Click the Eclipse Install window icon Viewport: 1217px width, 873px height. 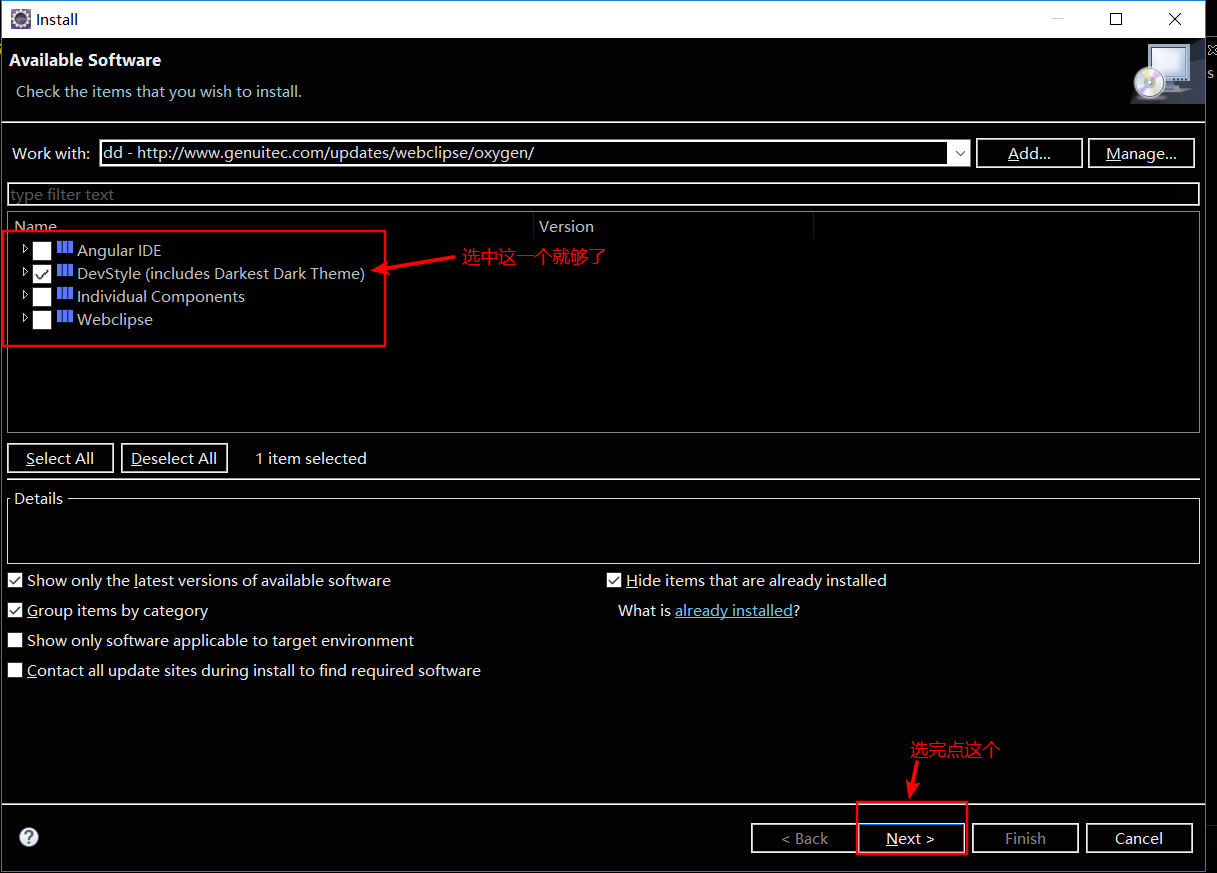click(20, 19)
